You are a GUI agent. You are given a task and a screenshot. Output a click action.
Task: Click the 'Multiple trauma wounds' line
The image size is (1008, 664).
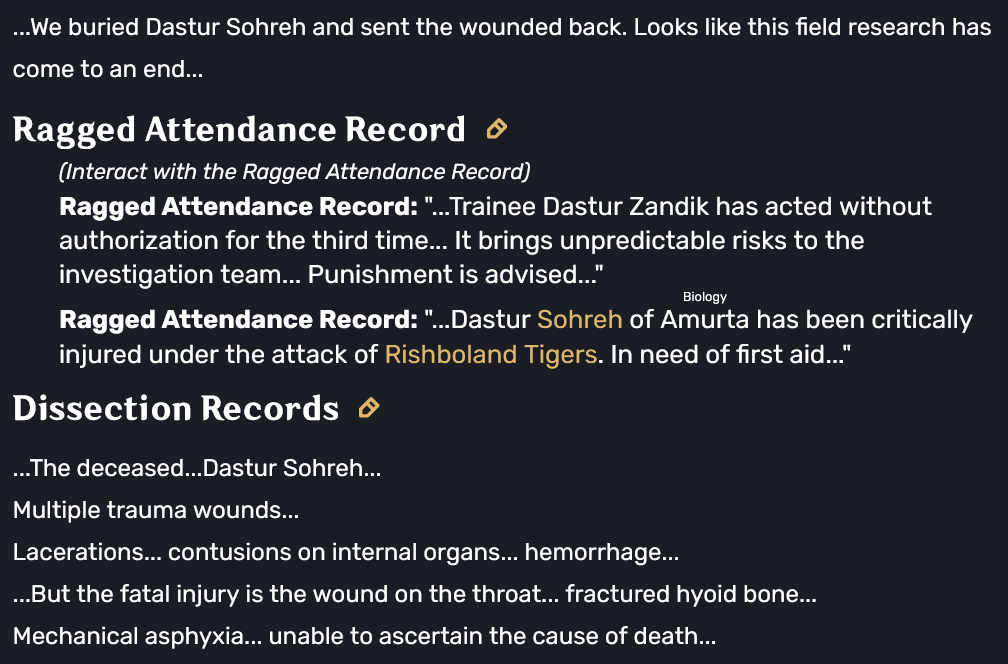(x=156, y=510)
